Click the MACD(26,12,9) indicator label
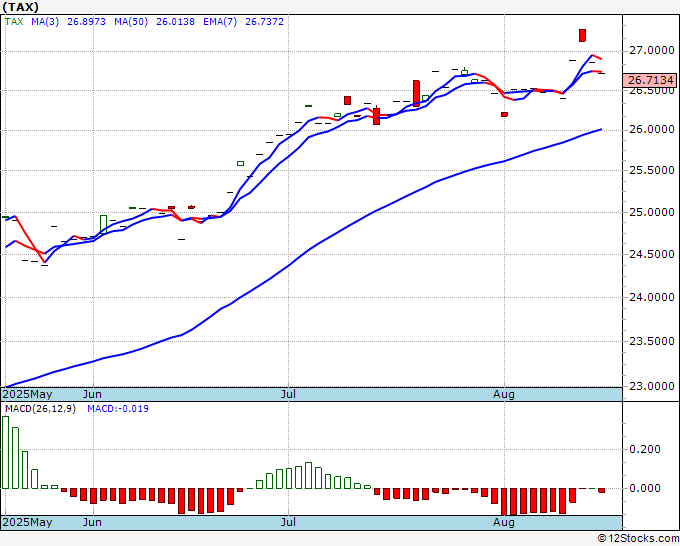The width and height of the screenshot is (680, 546). click(x=40, y=409)
